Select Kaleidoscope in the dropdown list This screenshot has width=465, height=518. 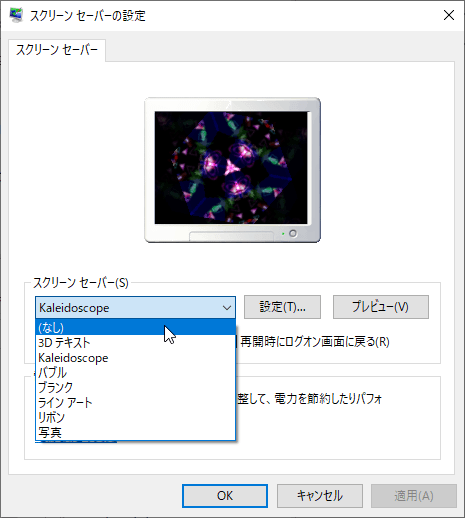pyautogui.click(x=135, y=358)
